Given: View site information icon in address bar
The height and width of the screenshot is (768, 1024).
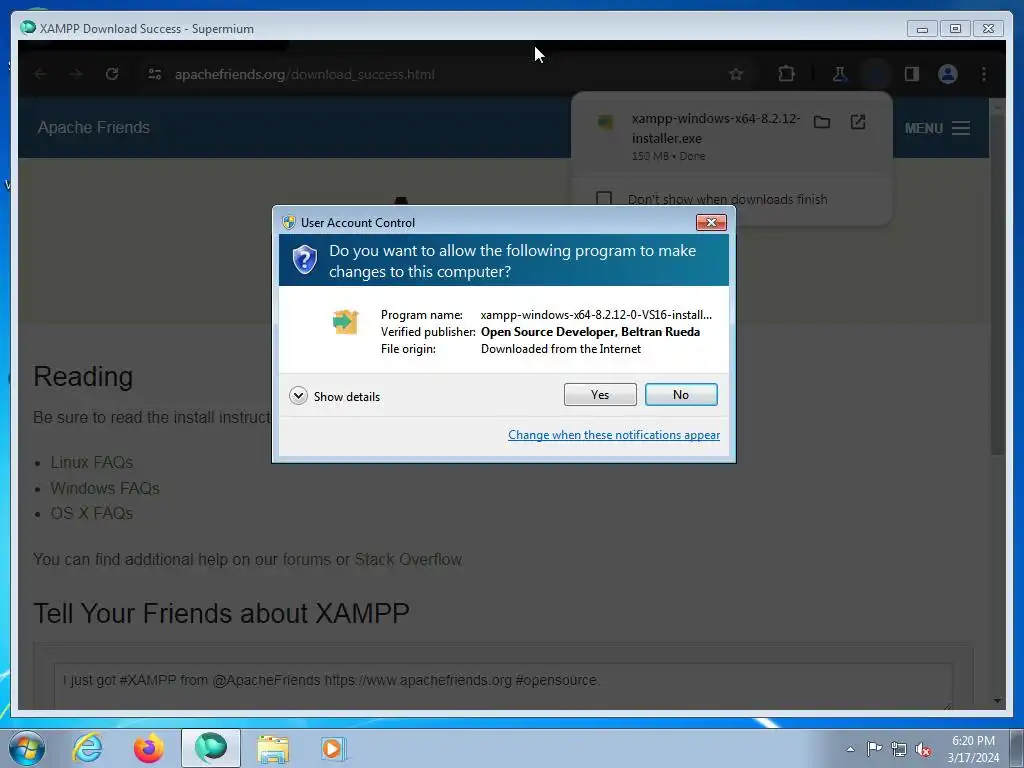Looking at the screenshot, I should click(155, 74).
